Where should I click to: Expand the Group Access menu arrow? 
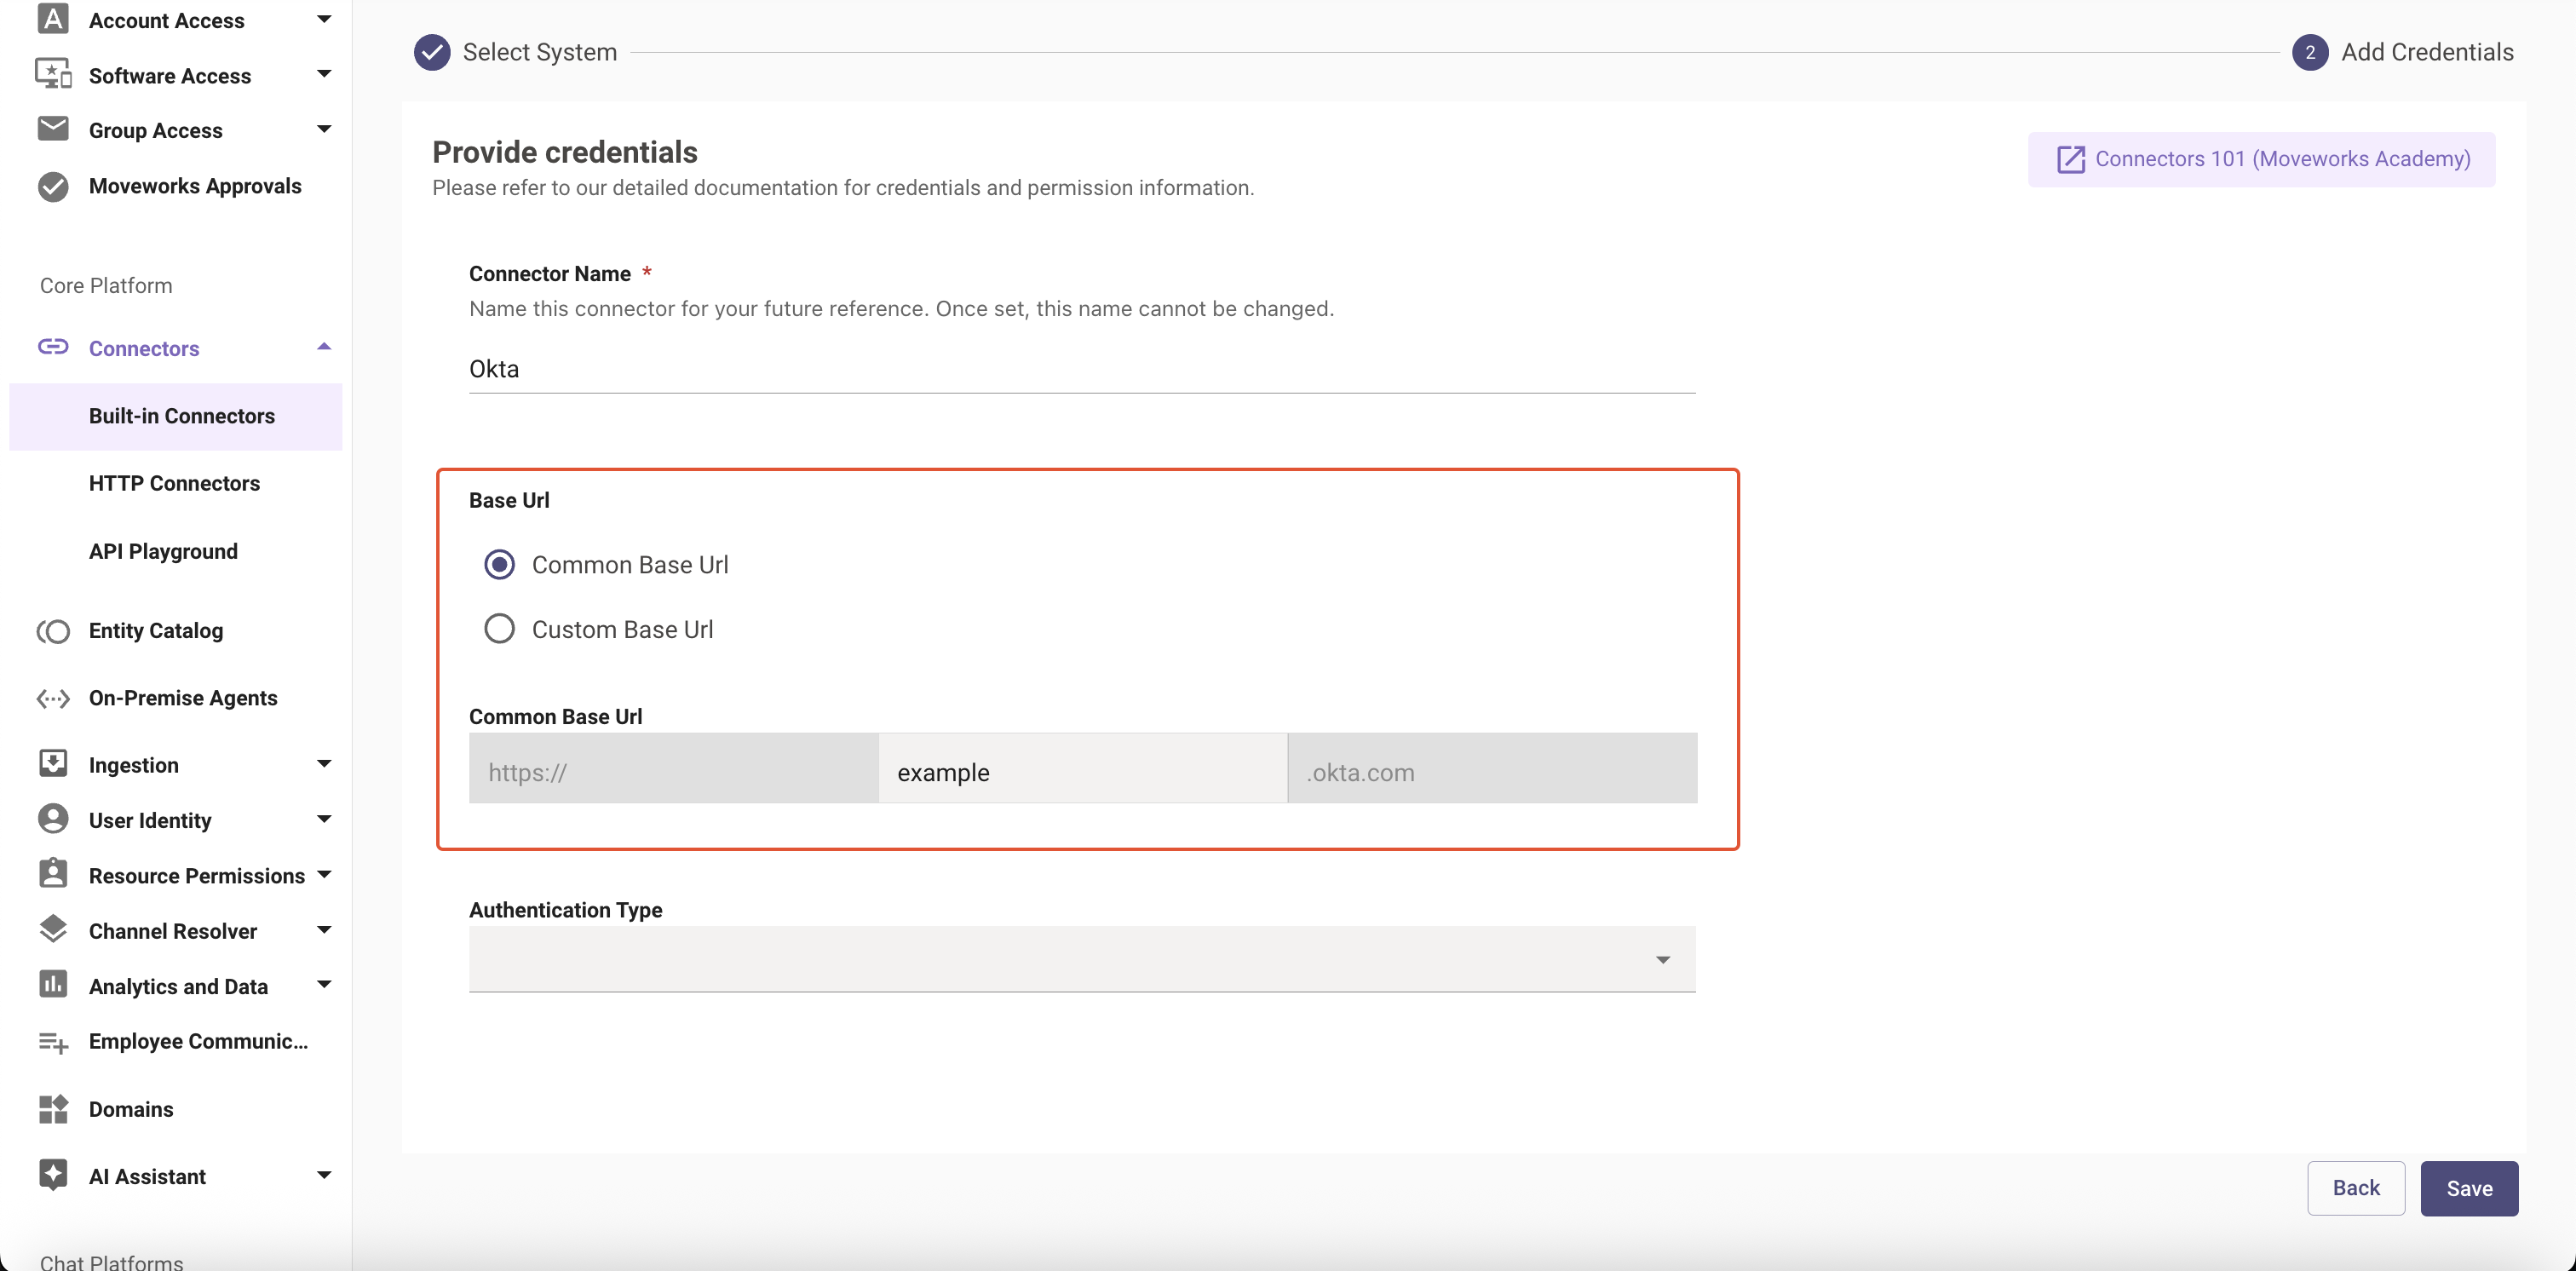[x=324, y=129]
